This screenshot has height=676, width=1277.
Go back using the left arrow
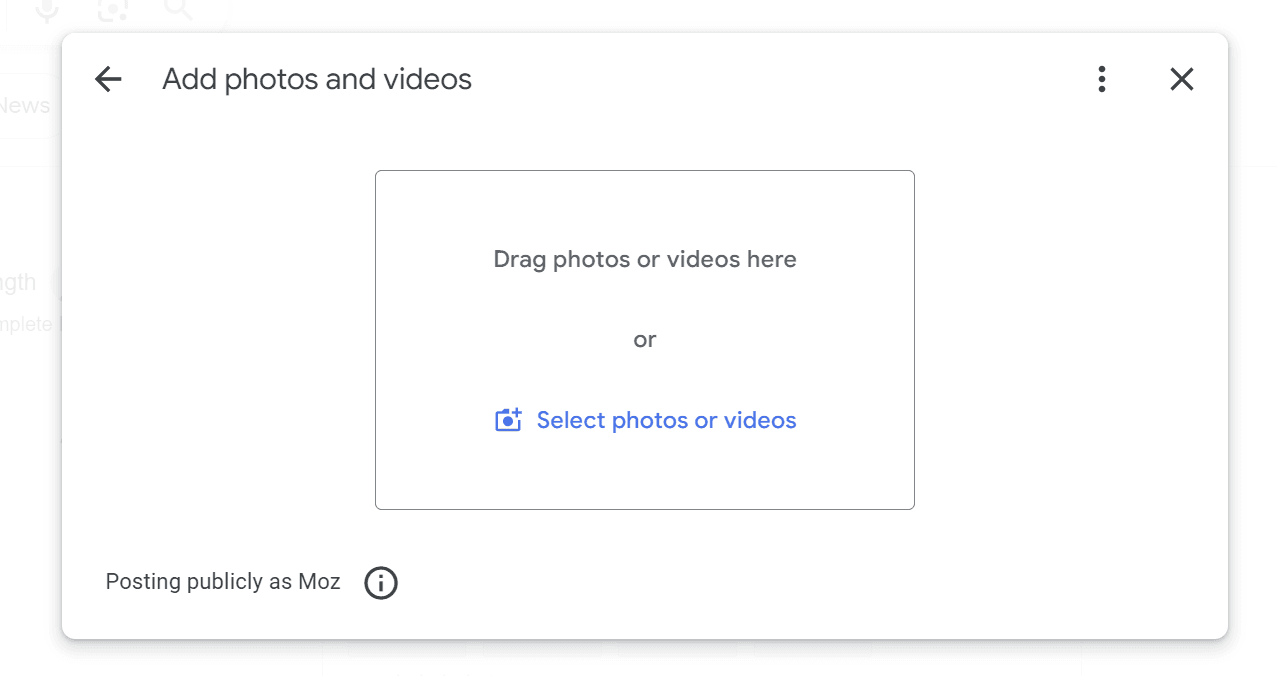[108, 79]
